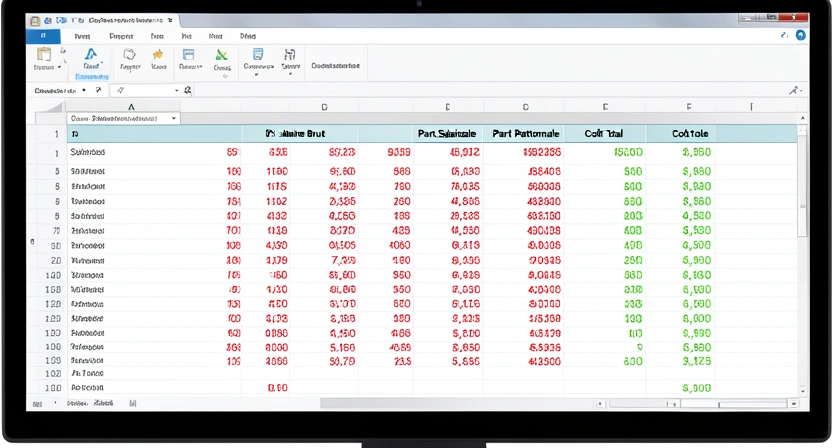832x448 pixels.
Task: Click the text button at the ribbon's right end
Action: (x=335, y=66)
